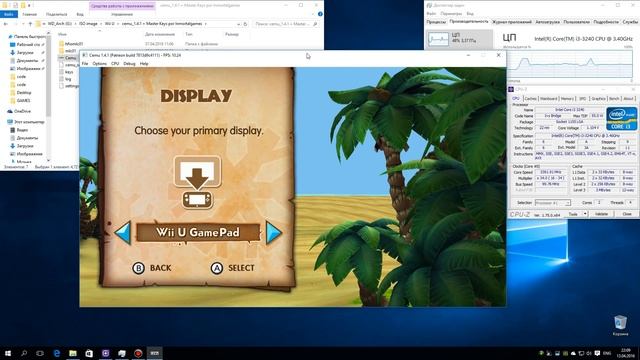Click the Windows Start button
The width and height of the screenshot is (640, 360).
[8, 353]
